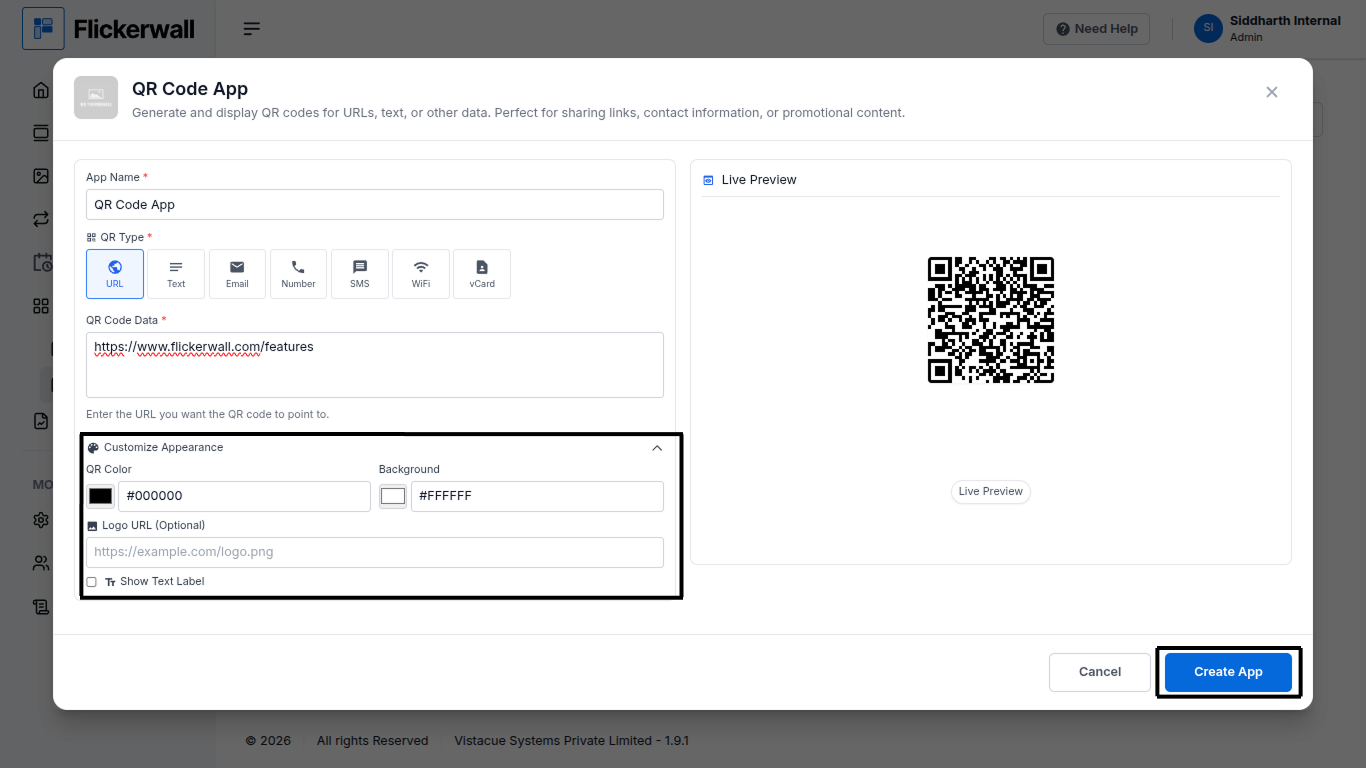
Task: Open the scroll log icon in sidebar
Action: 41,607
